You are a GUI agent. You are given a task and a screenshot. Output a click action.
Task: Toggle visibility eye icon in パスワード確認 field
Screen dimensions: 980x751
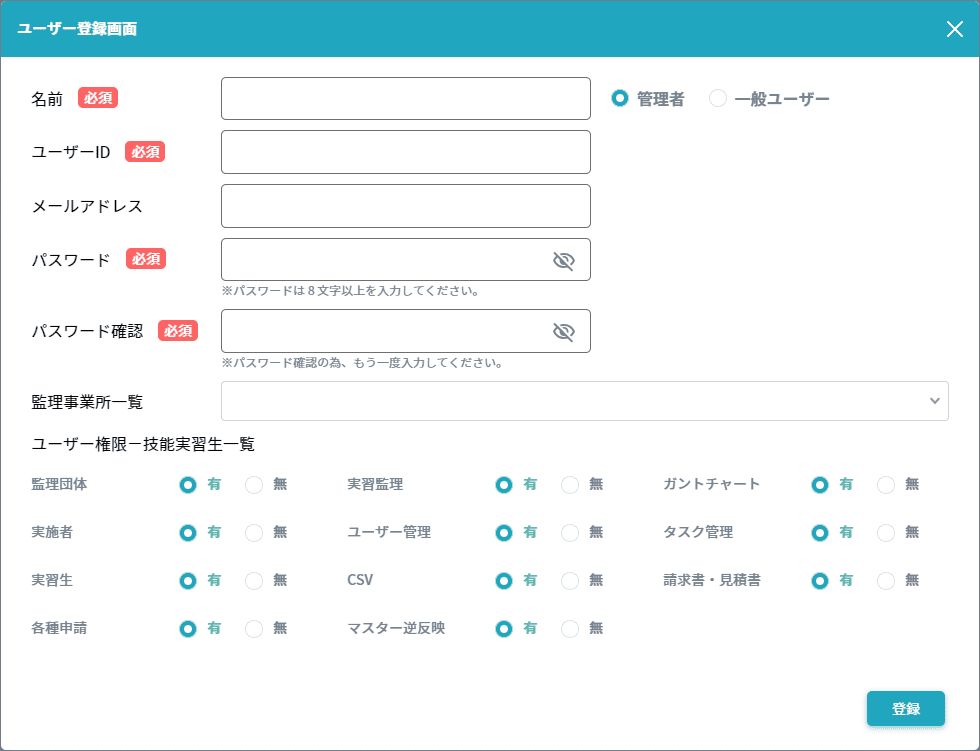564,332
